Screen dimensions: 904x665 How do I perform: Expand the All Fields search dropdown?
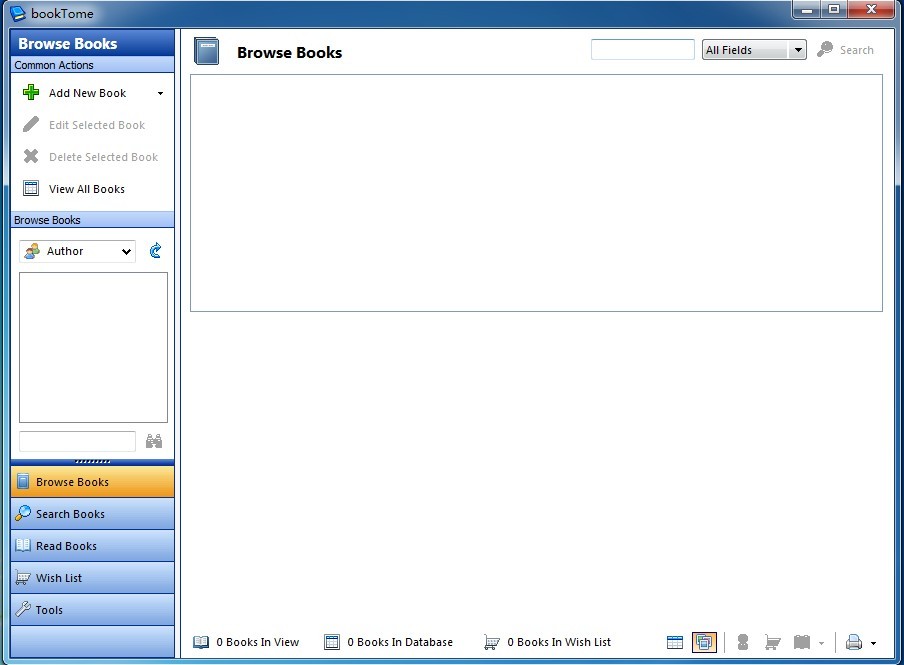click(x=754, y=50)
